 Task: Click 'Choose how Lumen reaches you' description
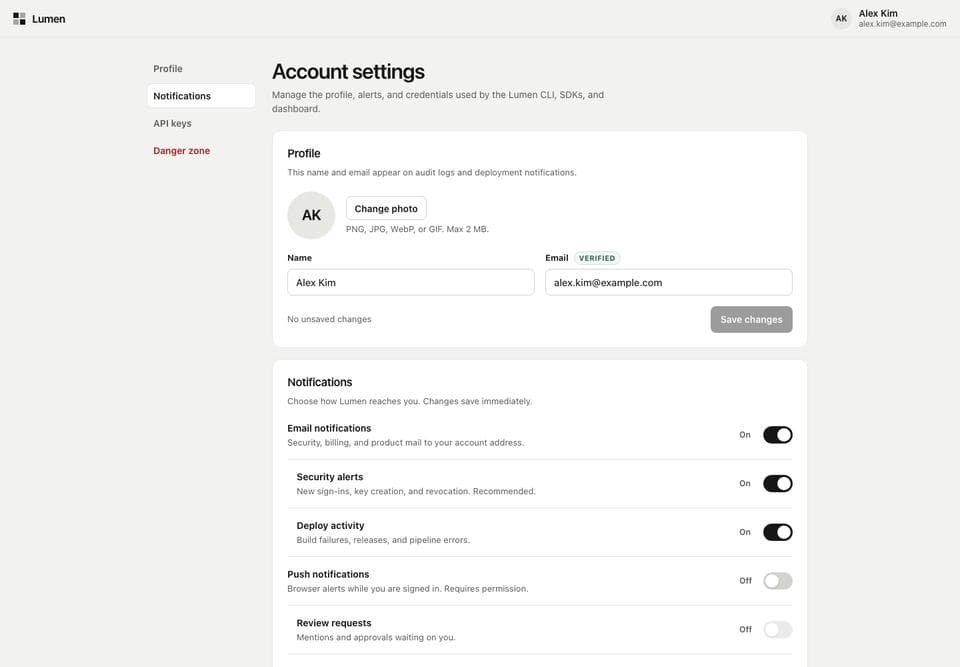(x=410, y=401)
